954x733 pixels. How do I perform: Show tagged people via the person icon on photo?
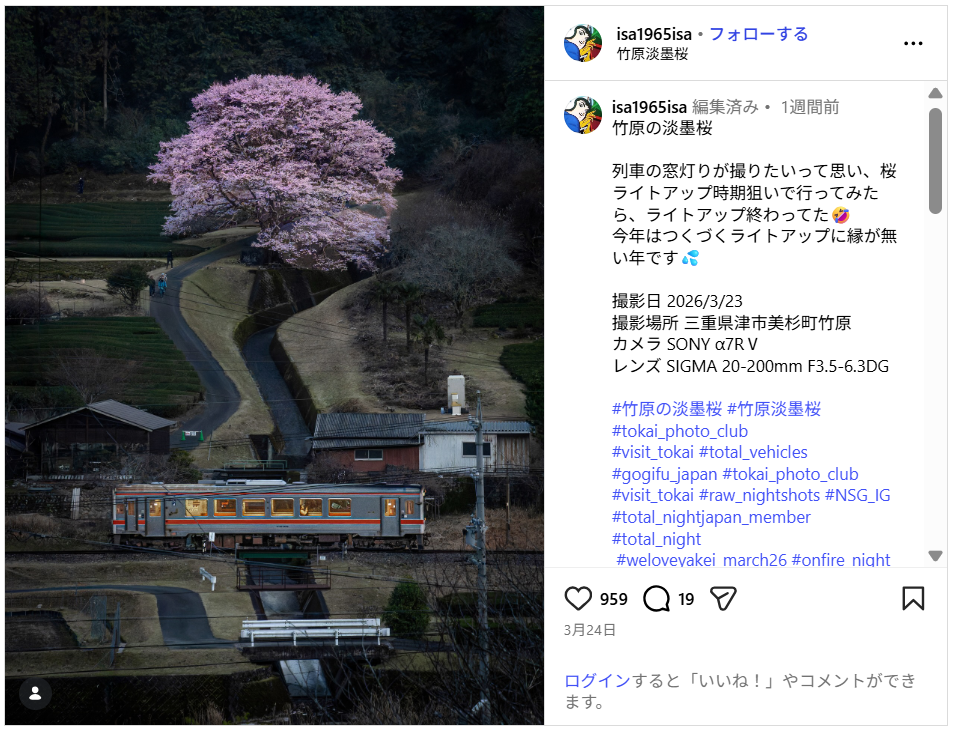click(35, 693)
